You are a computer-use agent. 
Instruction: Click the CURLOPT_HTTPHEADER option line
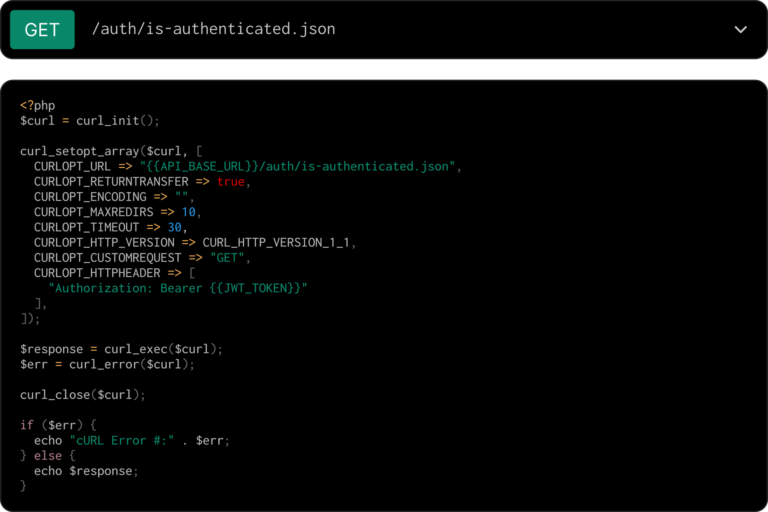[x=115, y=273]
